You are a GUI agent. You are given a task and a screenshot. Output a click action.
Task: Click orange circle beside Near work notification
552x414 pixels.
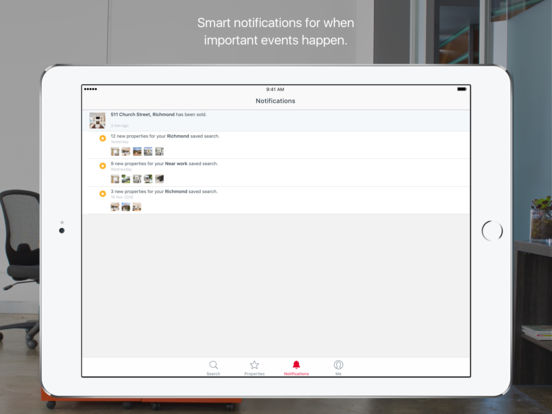[102, 166]
